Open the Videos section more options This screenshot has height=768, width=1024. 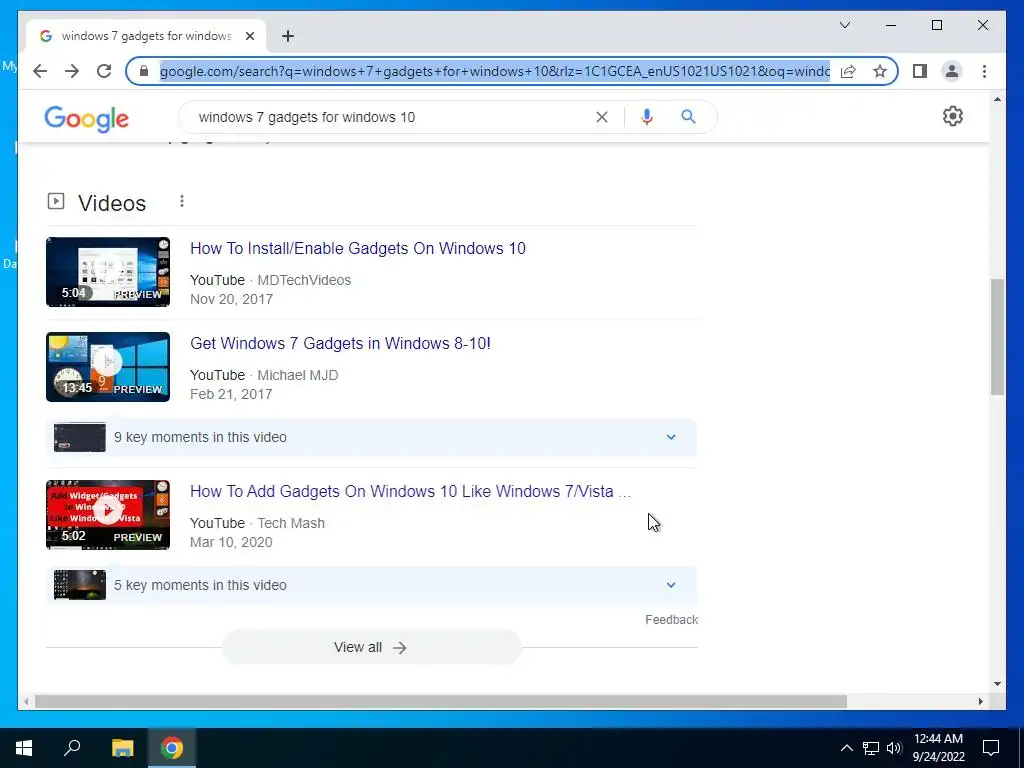coord(182,201)
